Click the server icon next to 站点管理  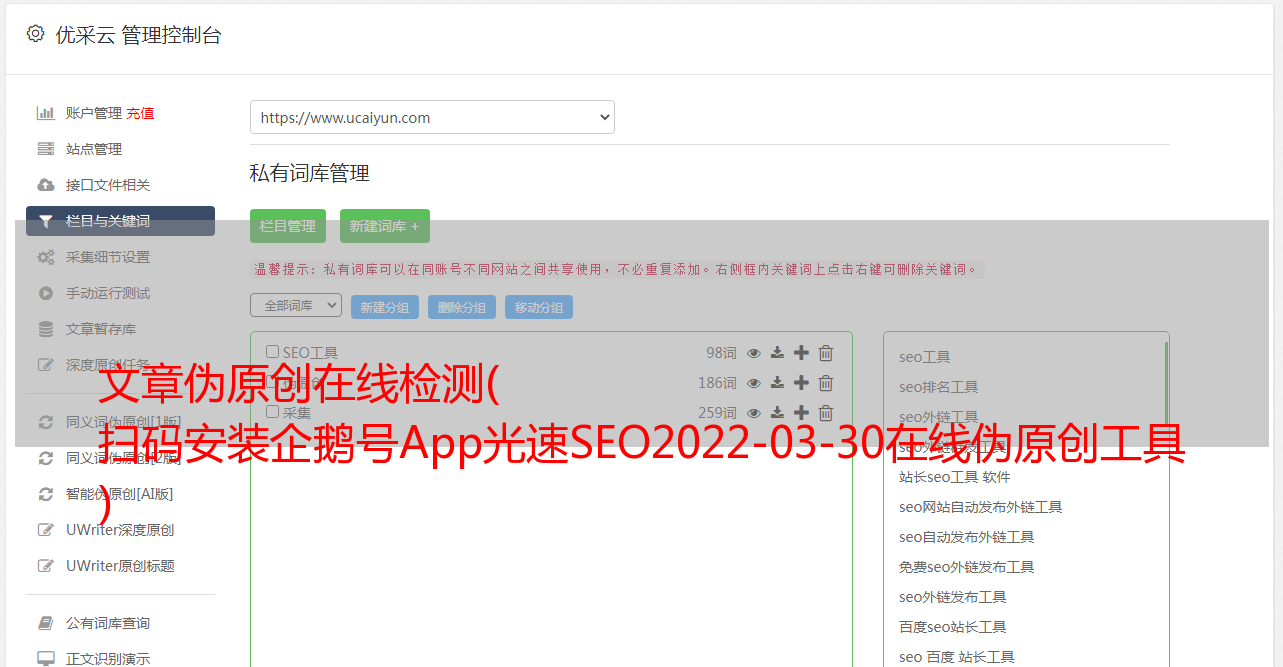point(46,149)
